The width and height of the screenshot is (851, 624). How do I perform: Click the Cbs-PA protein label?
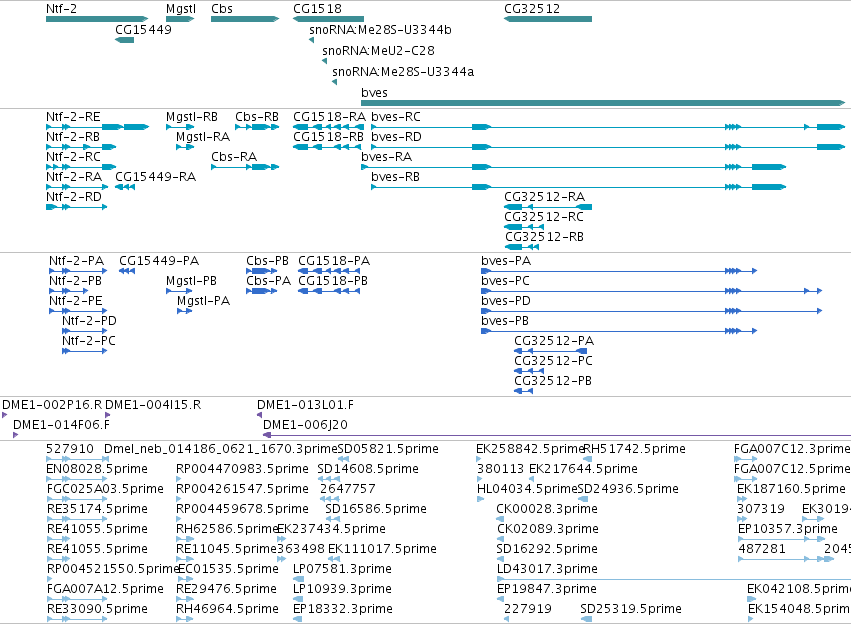tap(269, 281)
